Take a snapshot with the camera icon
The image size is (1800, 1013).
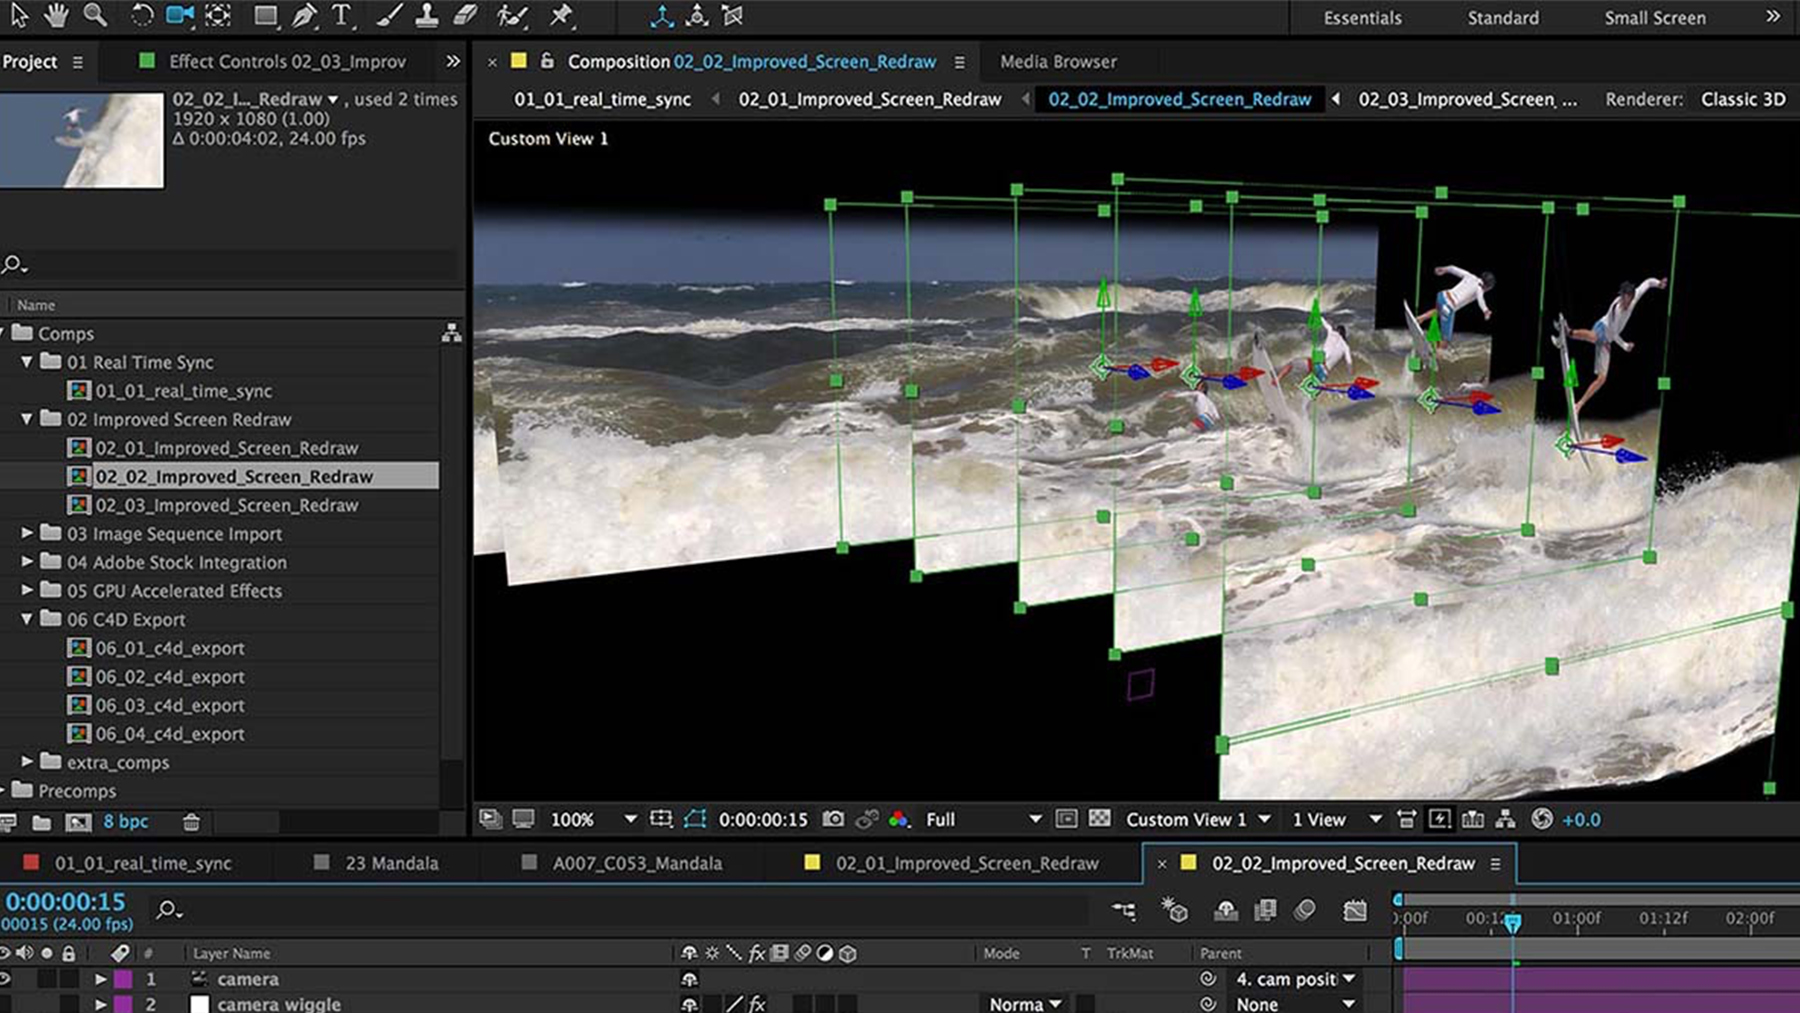point(832,819)
